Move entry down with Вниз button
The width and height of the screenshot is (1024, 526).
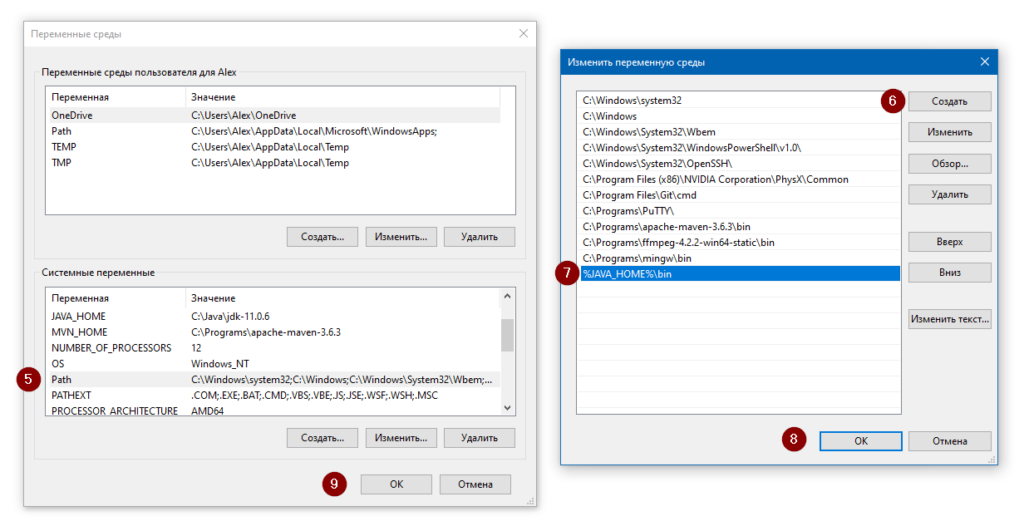949,272
